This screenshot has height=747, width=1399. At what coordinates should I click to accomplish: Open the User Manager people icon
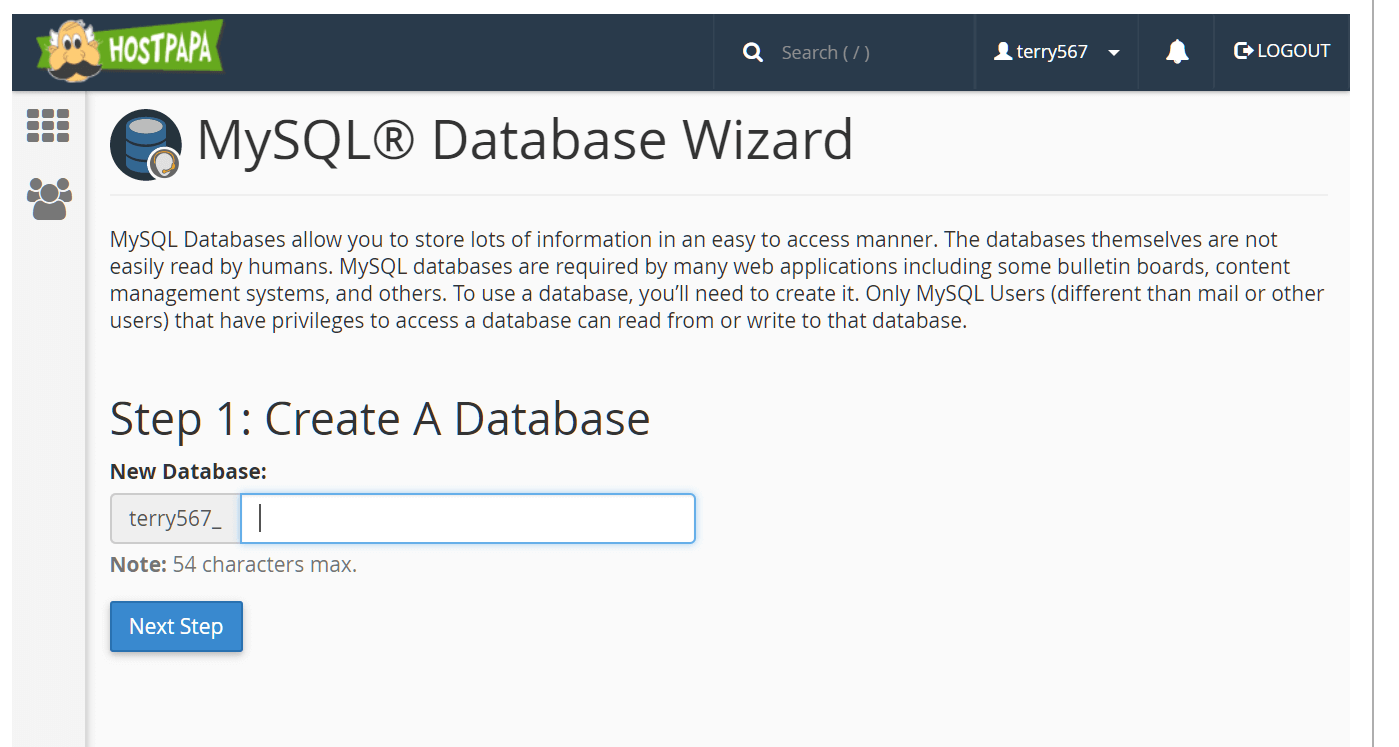(49, 199)
